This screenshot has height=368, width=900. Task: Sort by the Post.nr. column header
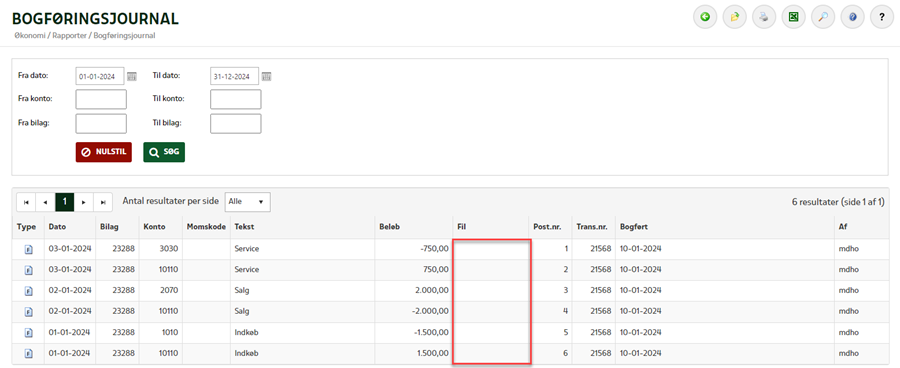click(547, 227)
